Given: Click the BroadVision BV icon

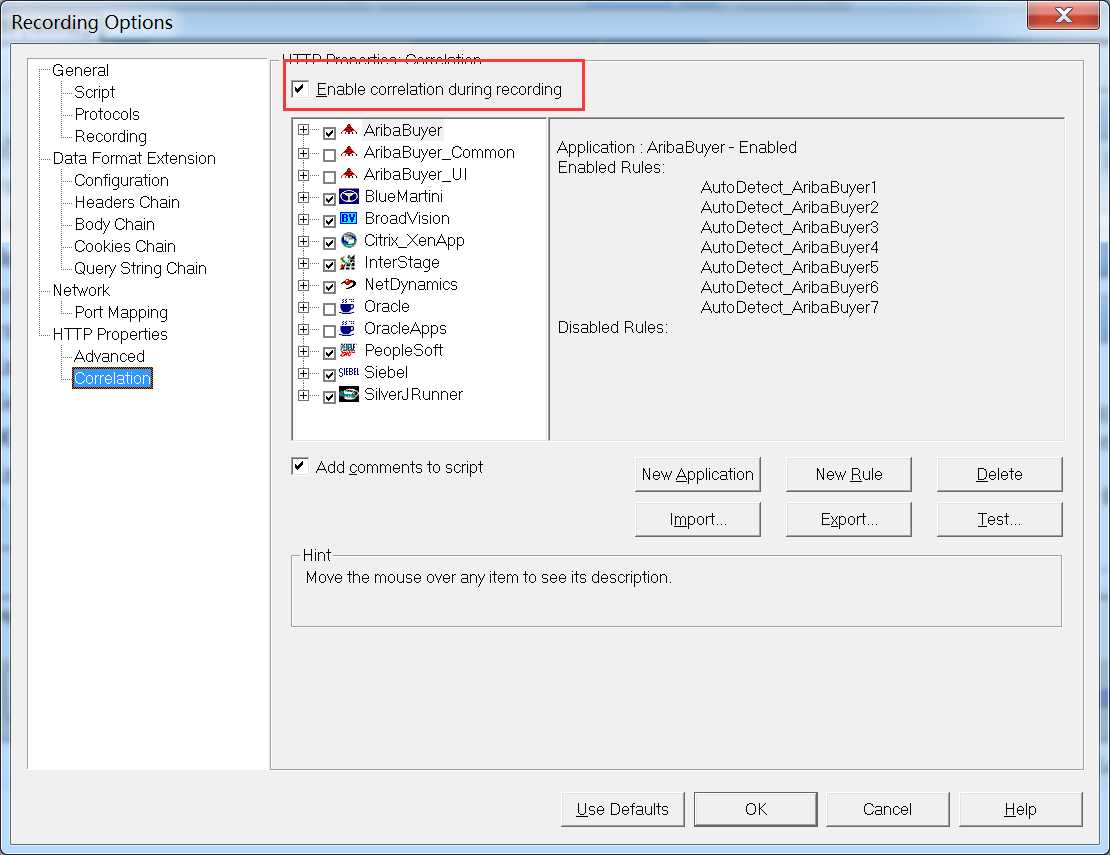Looking at the screenshot, I should coord(349,218).
